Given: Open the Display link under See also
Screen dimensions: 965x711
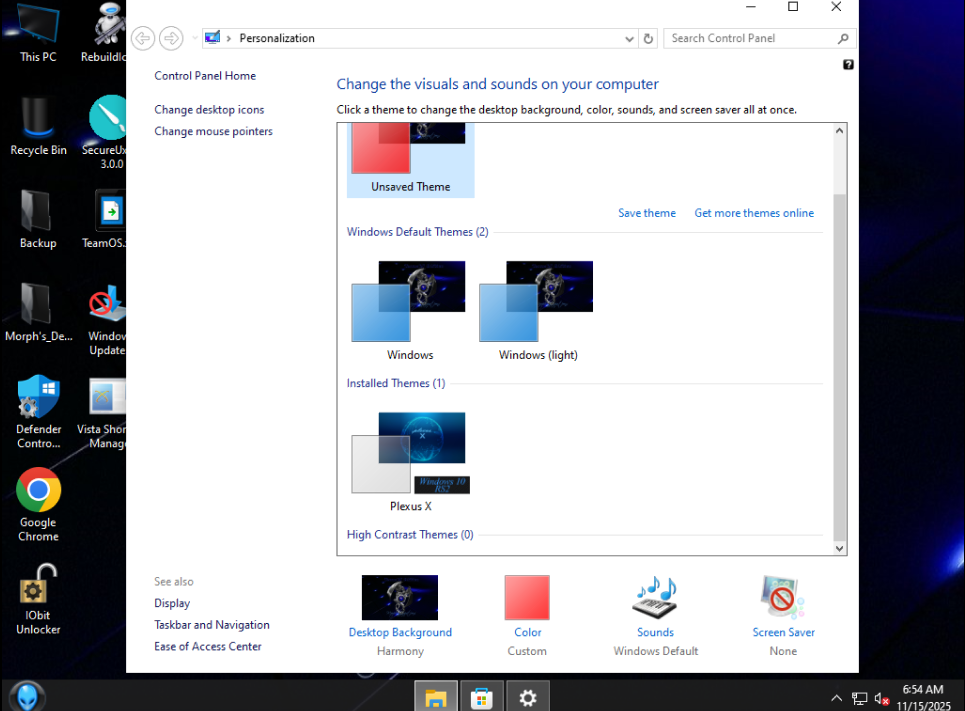Looking at the screenshot, I should [172, 603].
